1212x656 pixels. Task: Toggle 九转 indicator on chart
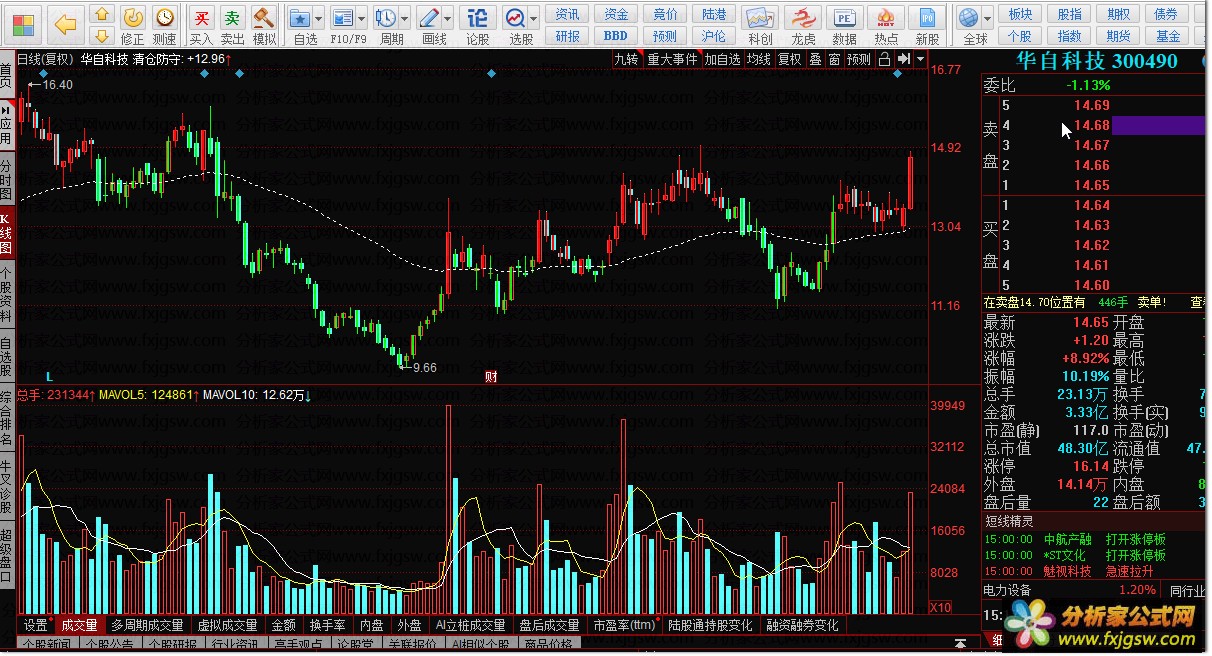tap(626, 59)
